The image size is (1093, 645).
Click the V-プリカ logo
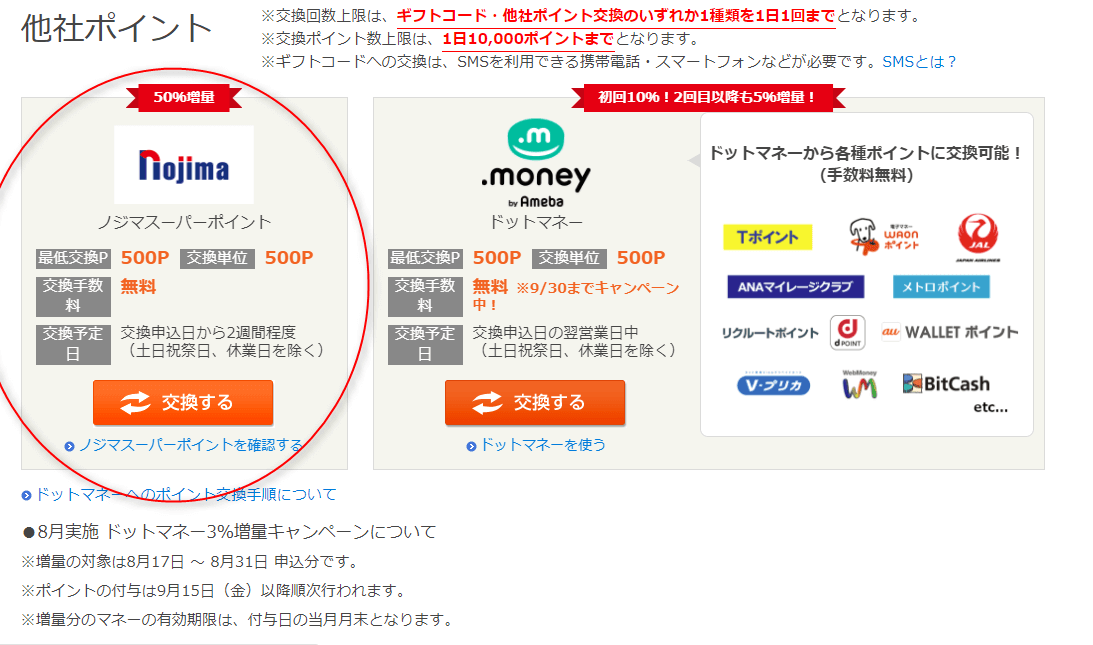click(x=774, y=385)
